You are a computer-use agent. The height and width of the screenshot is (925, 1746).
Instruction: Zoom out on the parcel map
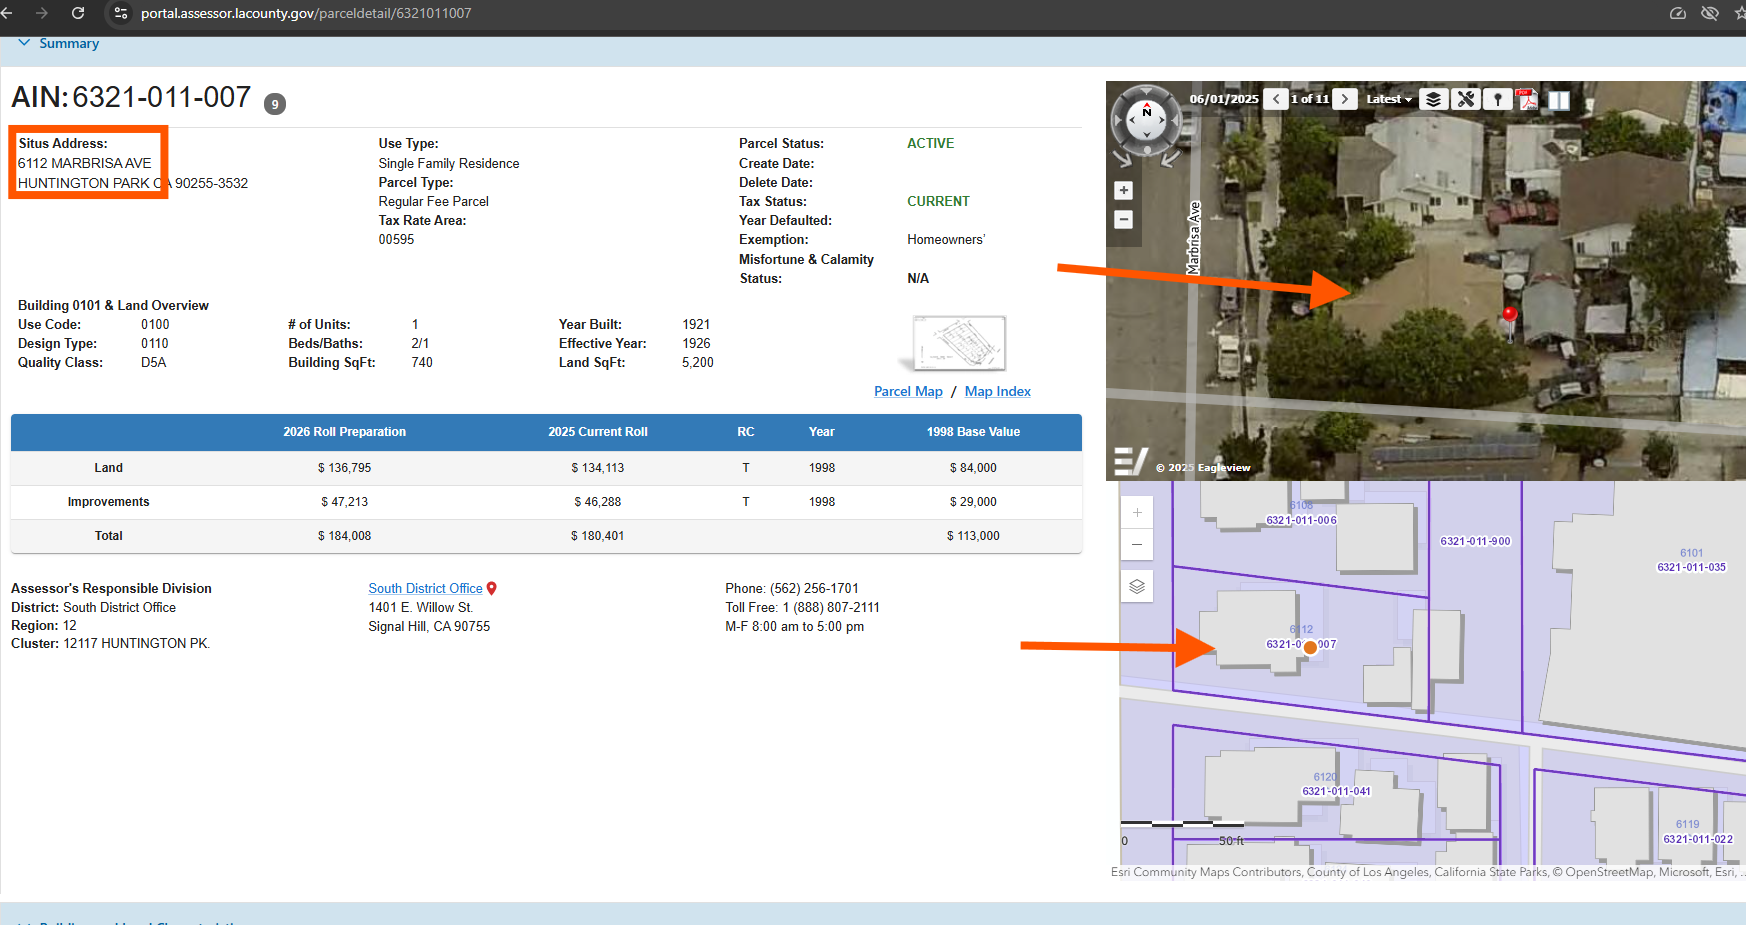point(1137,545)
